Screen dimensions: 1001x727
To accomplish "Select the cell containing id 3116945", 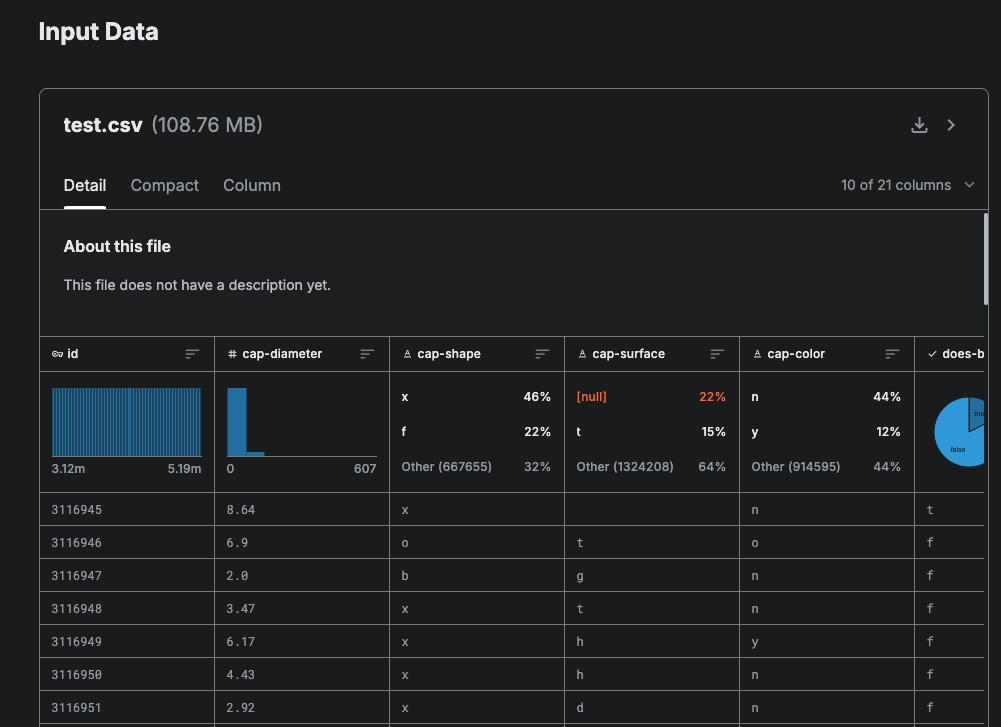I will (x=77, y=510).
